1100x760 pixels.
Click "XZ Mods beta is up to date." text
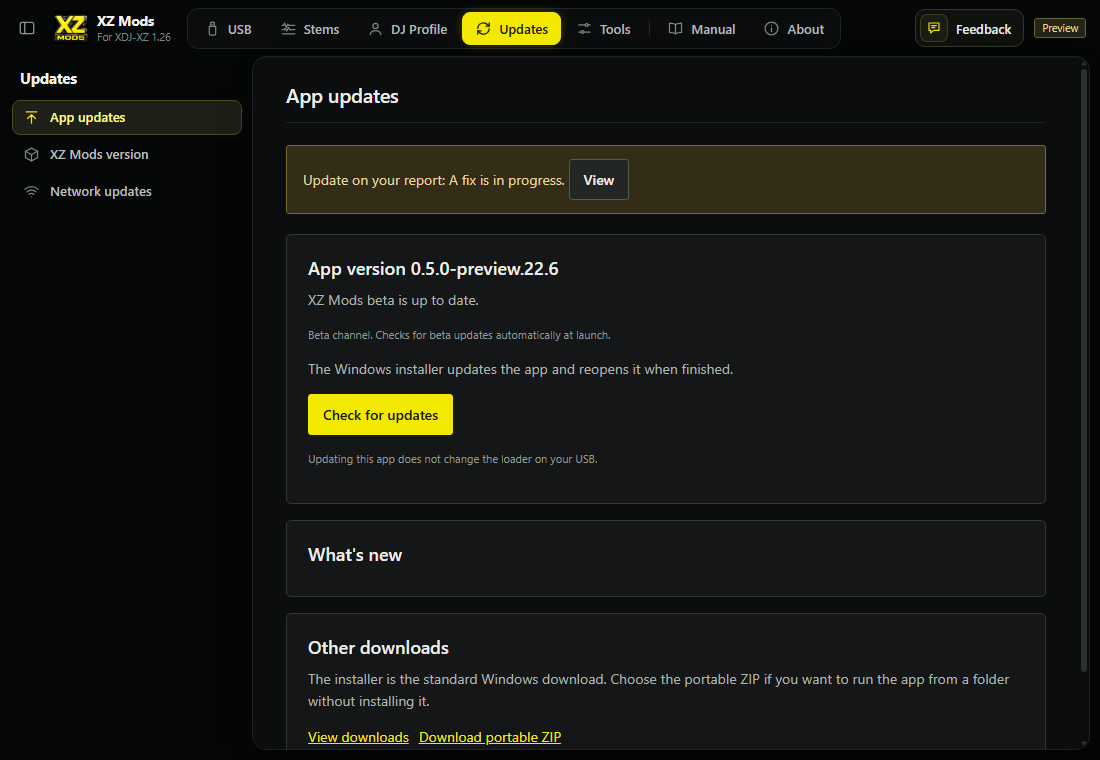point(393,300)
